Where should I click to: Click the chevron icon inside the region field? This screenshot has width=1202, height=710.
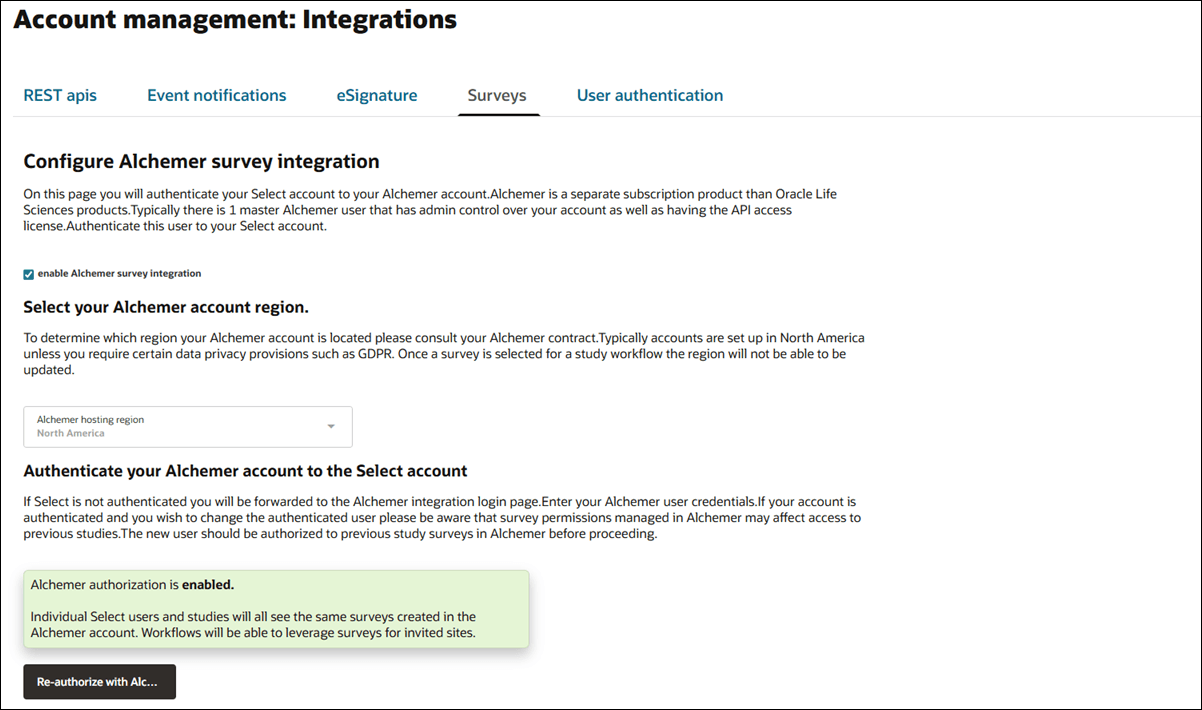click(x=331, y=426)
